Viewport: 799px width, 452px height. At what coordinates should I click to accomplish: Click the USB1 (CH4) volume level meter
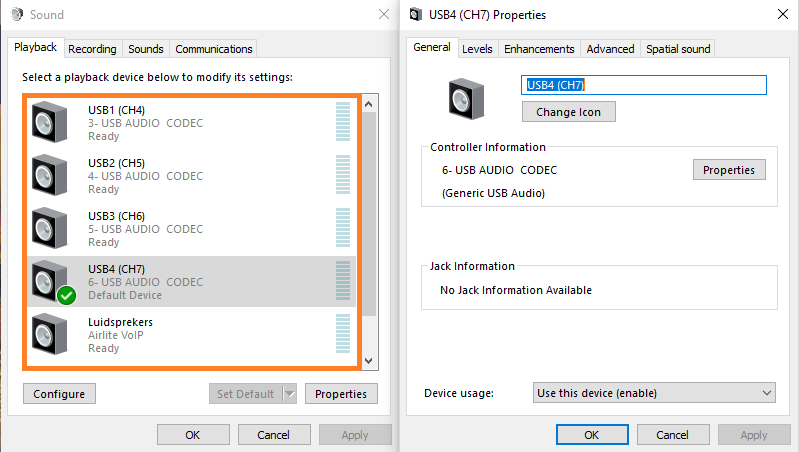[343, 122]
